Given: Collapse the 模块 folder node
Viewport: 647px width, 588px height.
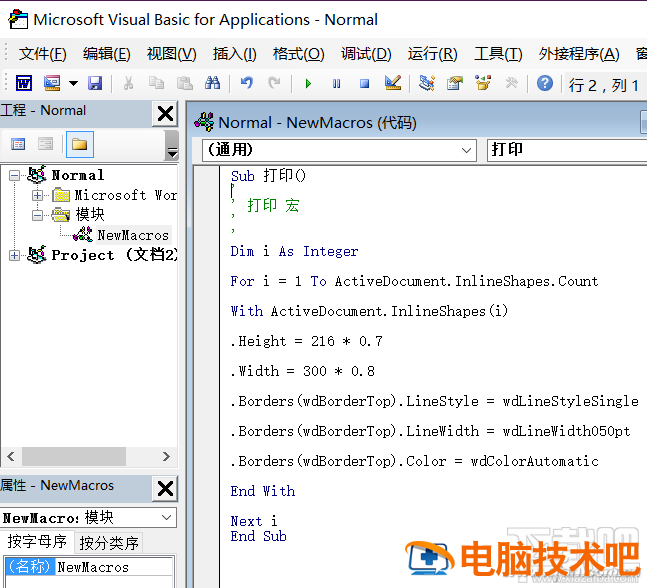Looking at the screenshot, I should tap(37, 215).
